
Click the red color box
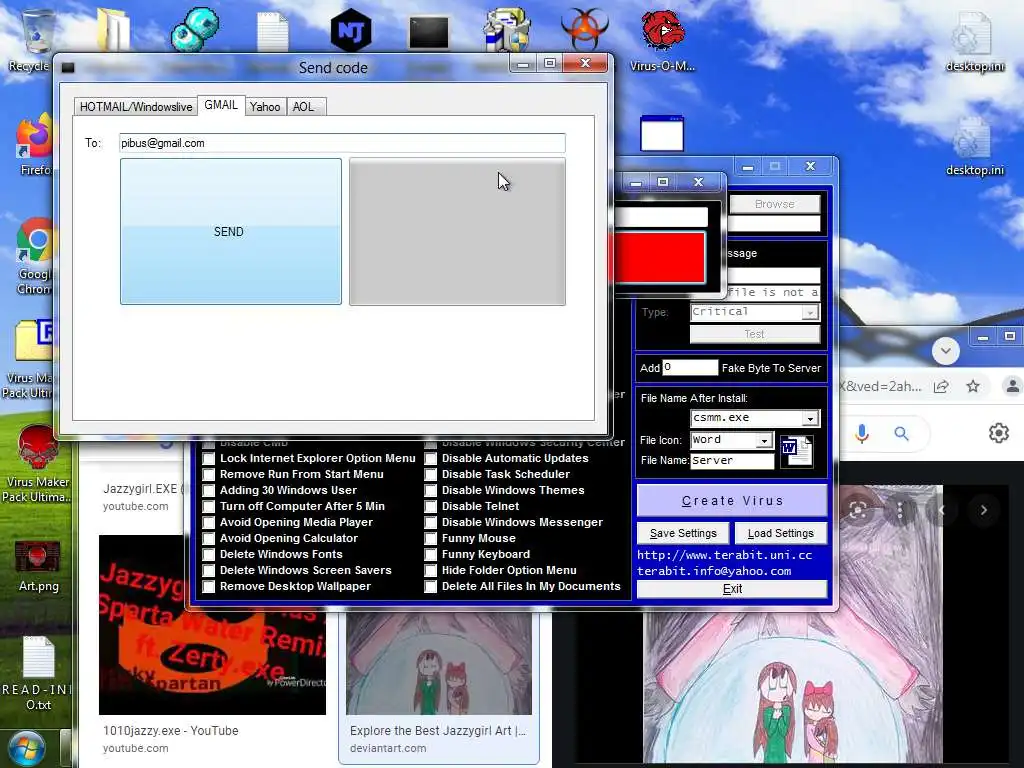(x=657, y=257)
